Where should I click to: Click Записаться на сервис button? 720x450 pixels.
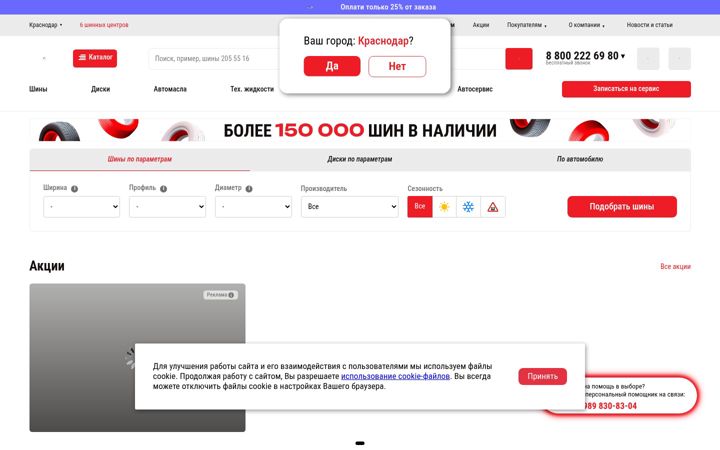pyautogui.click(x=626, y=89)
